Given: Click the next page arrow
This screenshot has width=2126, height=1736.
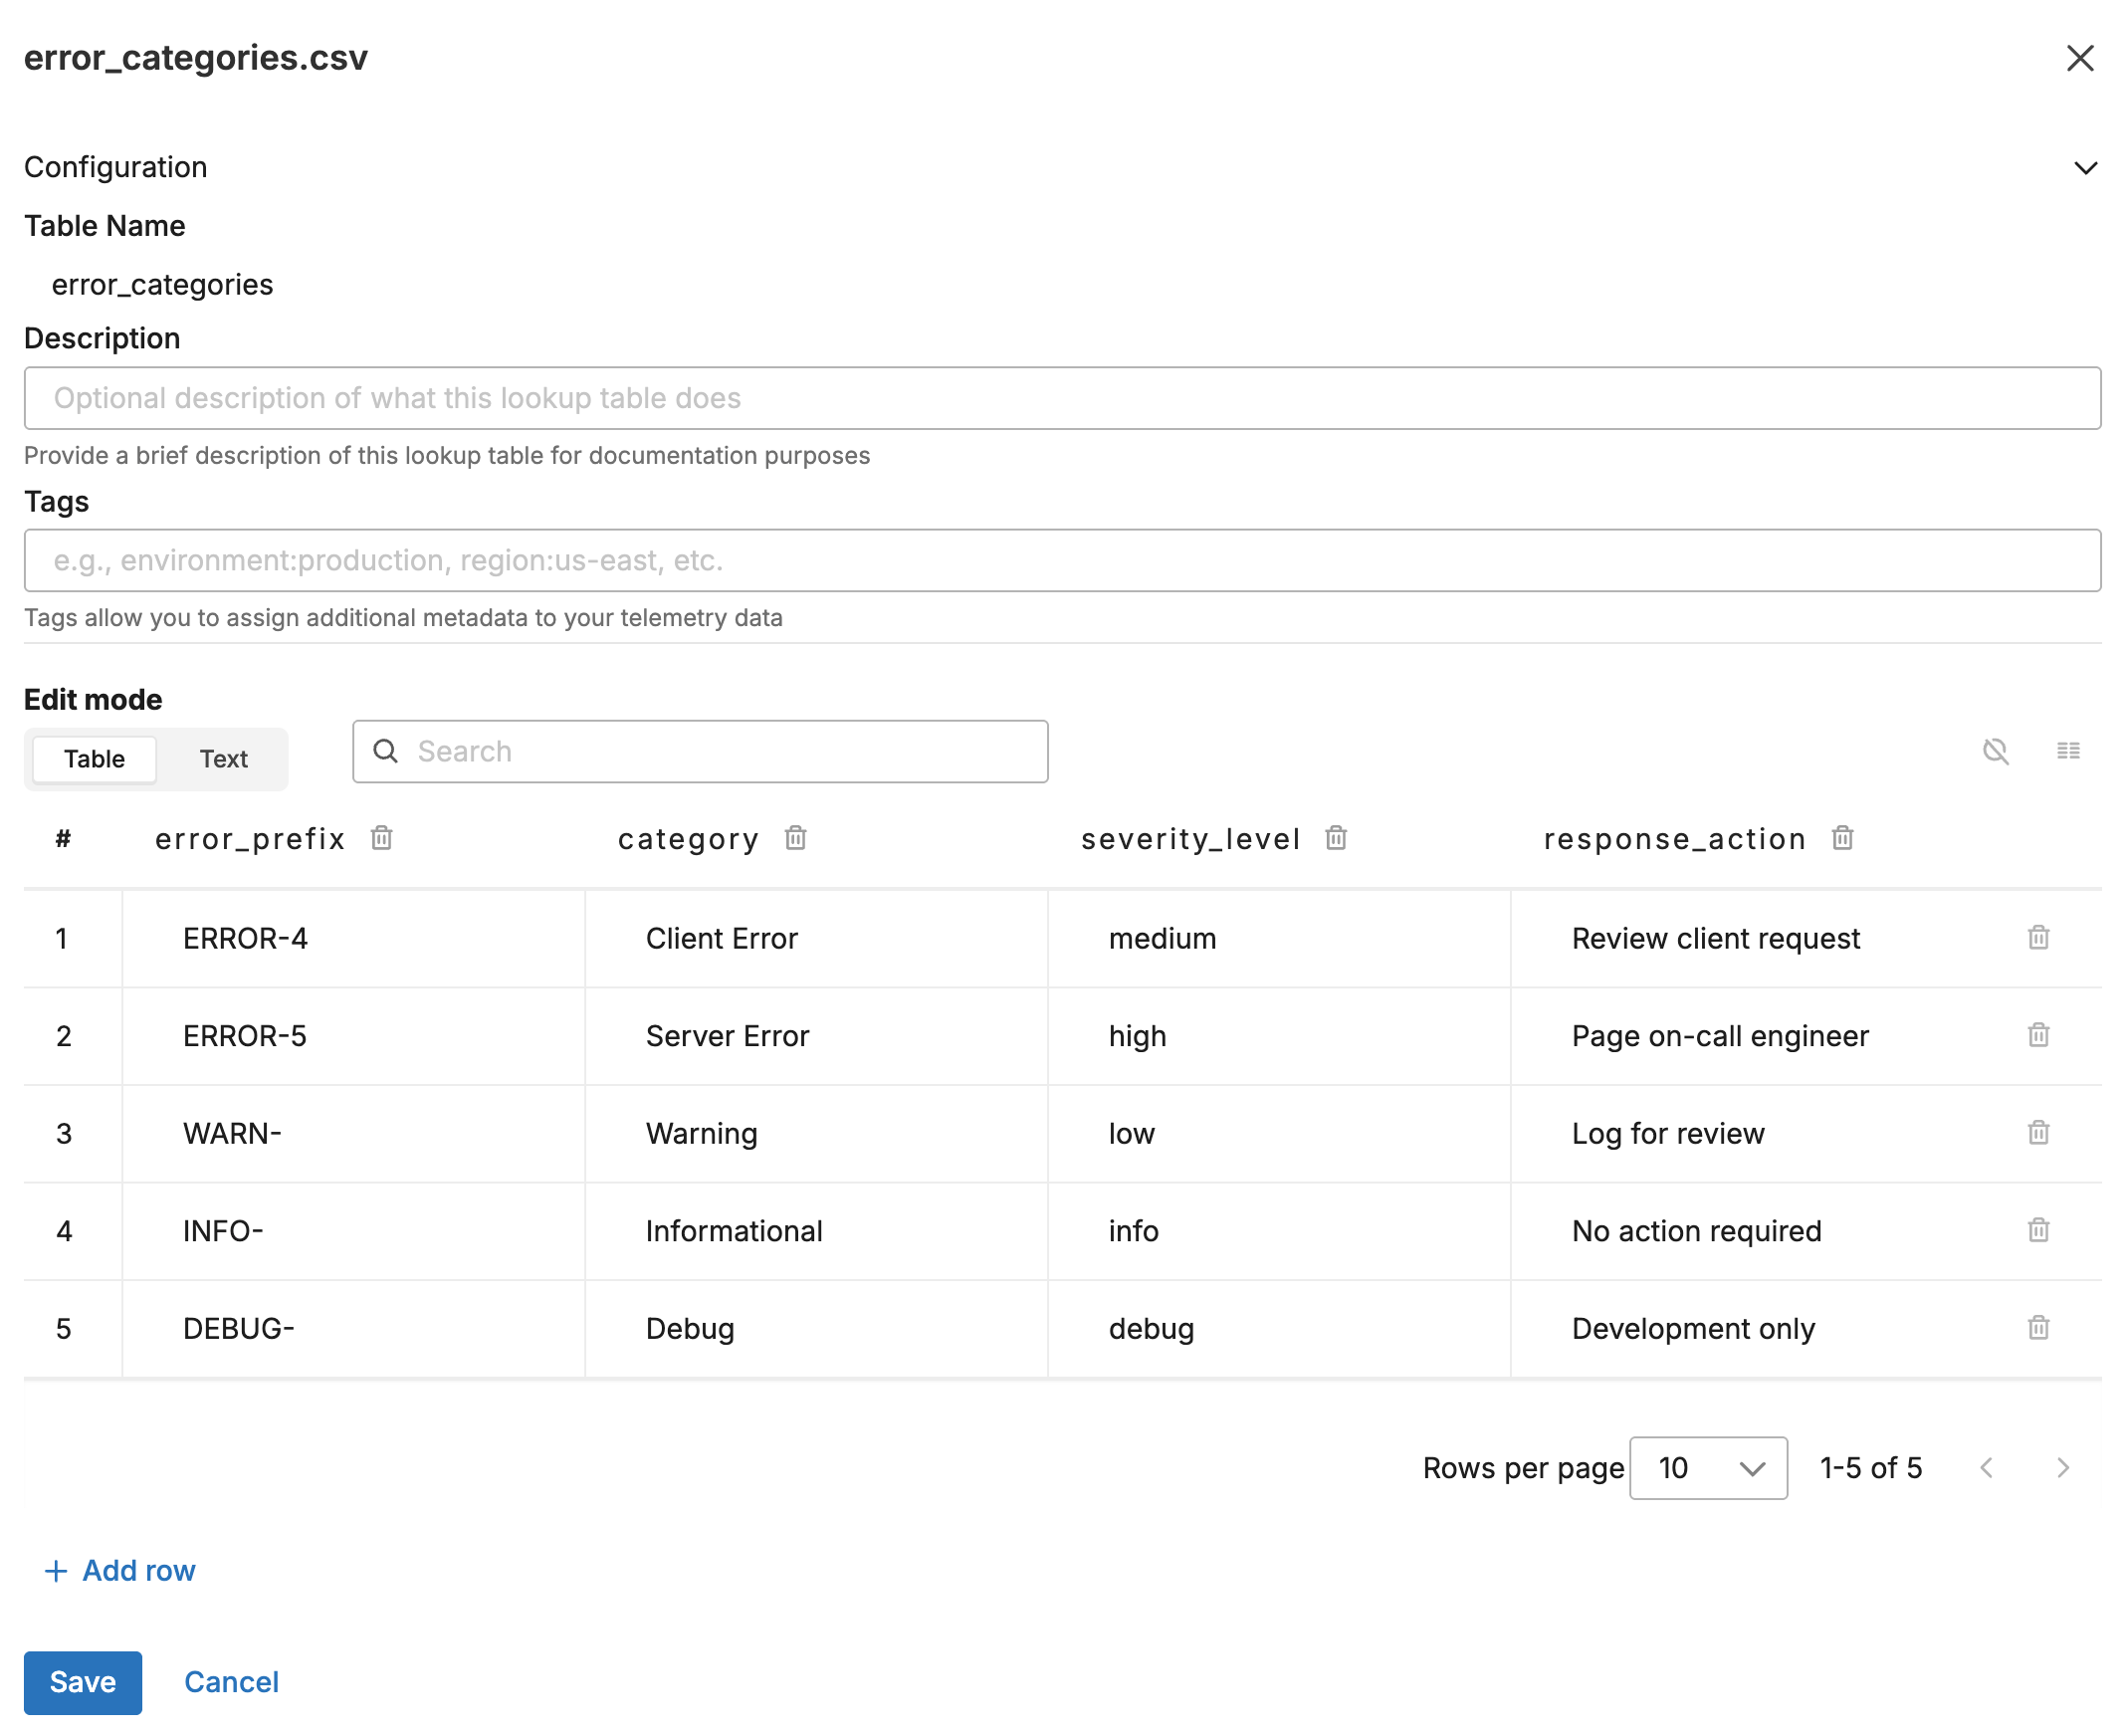Looking at the screenshot, I should pyautogui.click(x=2062, y=1467).
